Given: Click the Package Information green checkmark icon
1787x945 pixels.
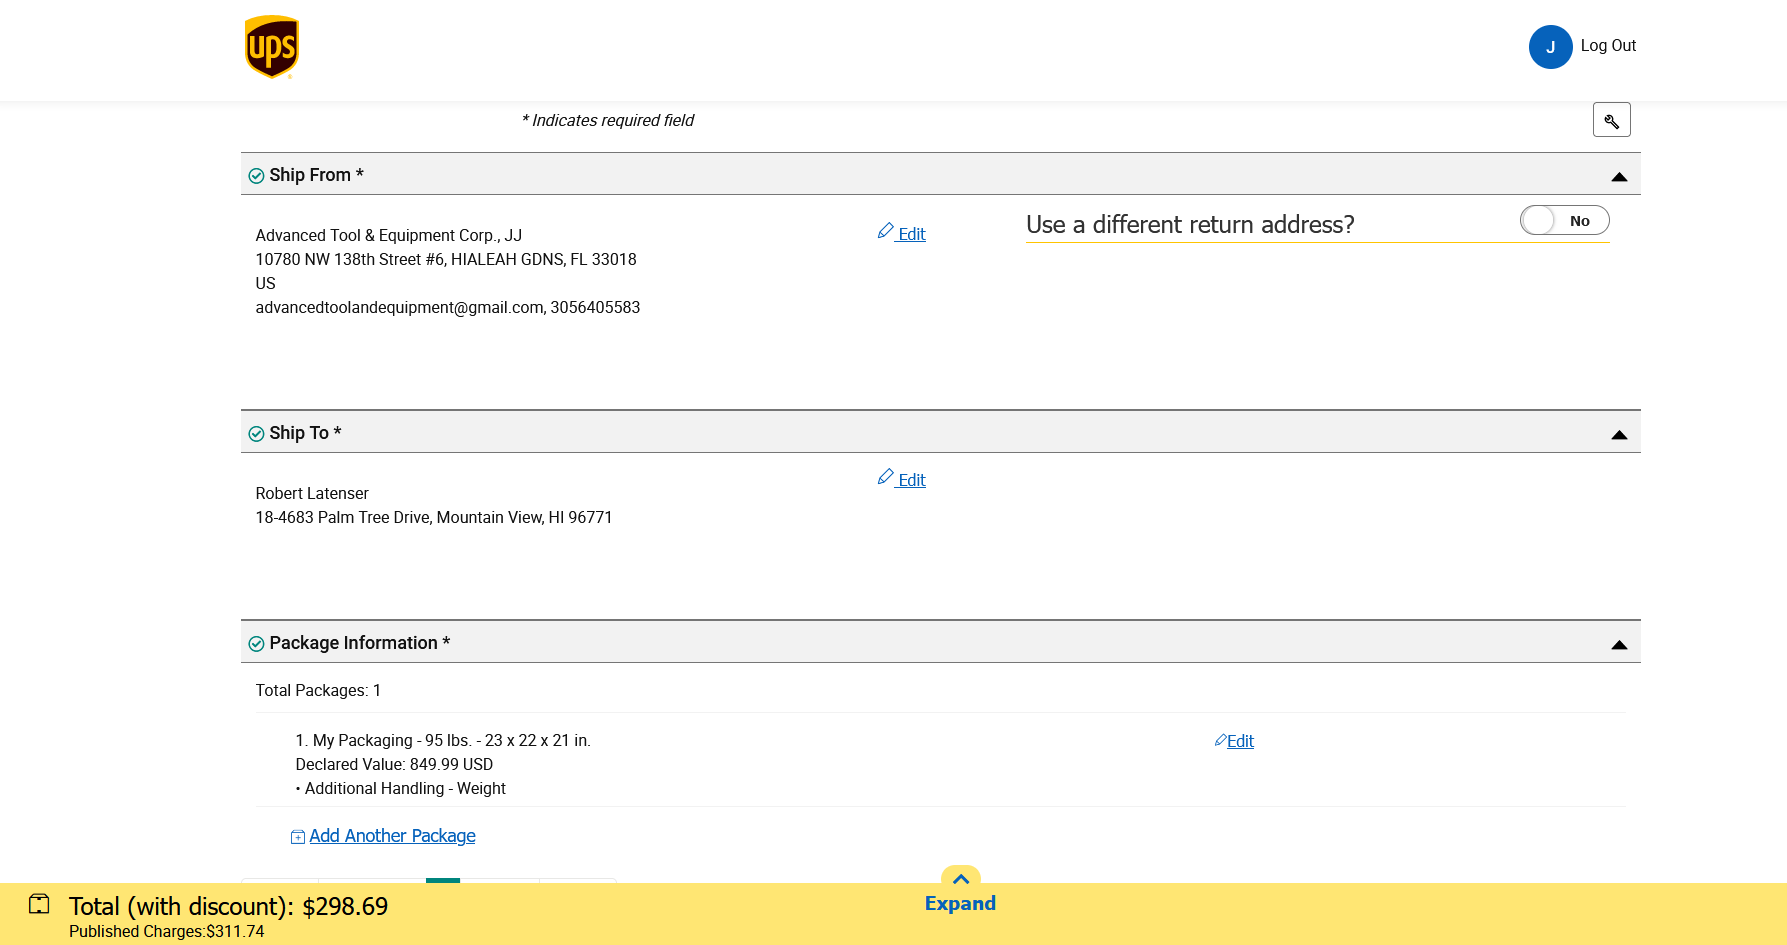Looking at the screenshot, I should click(256, 644).
